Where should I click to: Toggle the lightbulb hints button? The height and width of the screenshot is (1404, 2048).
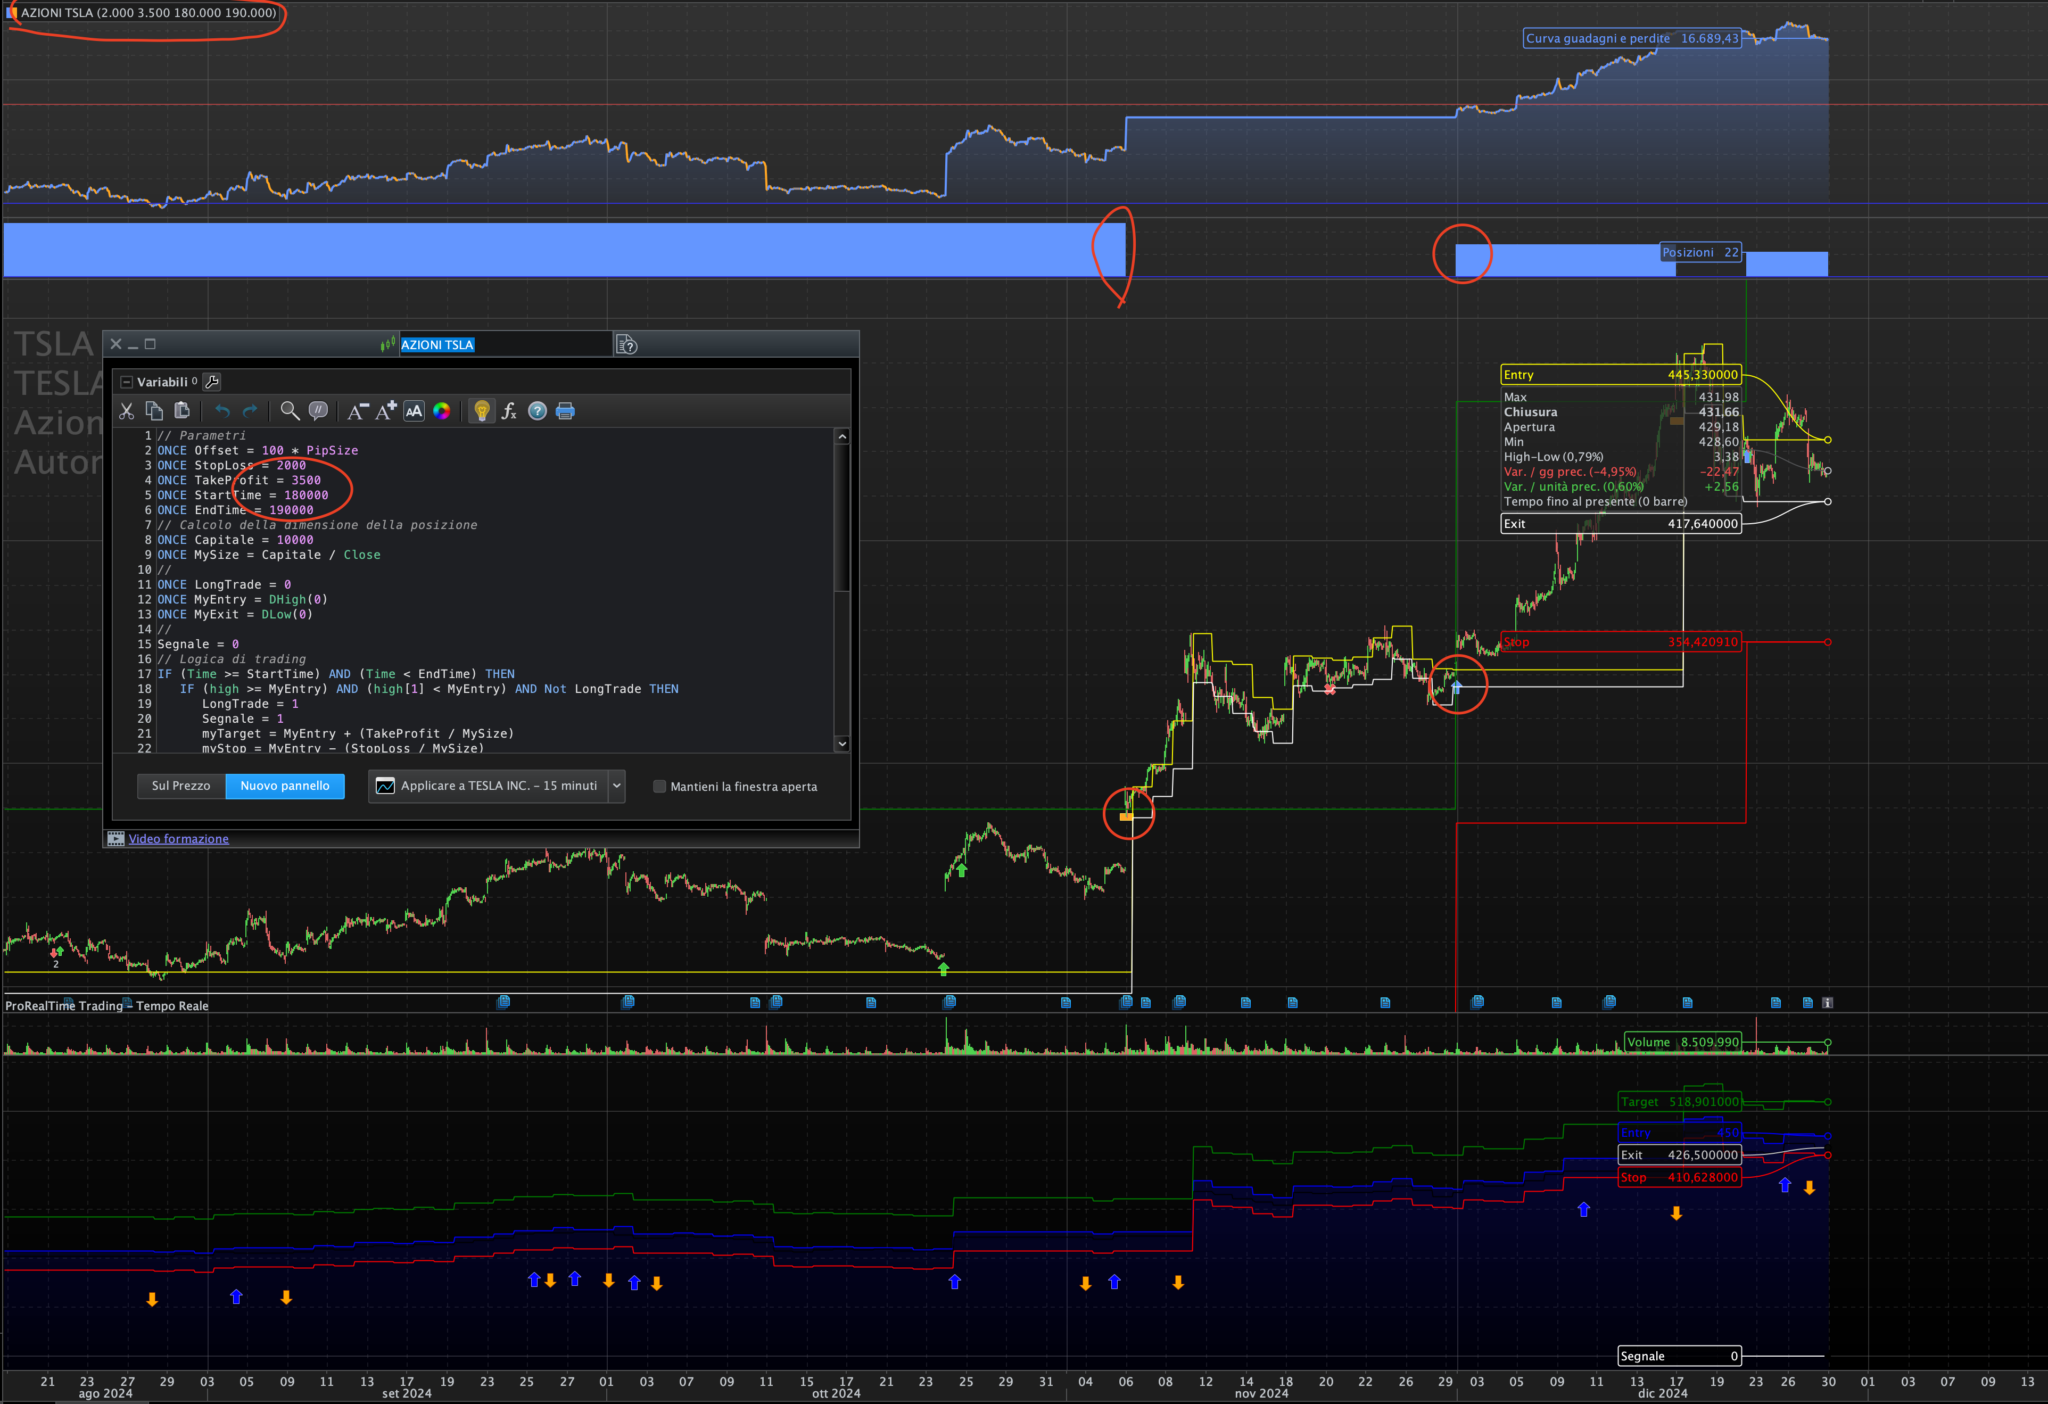[x=482, y=411]
